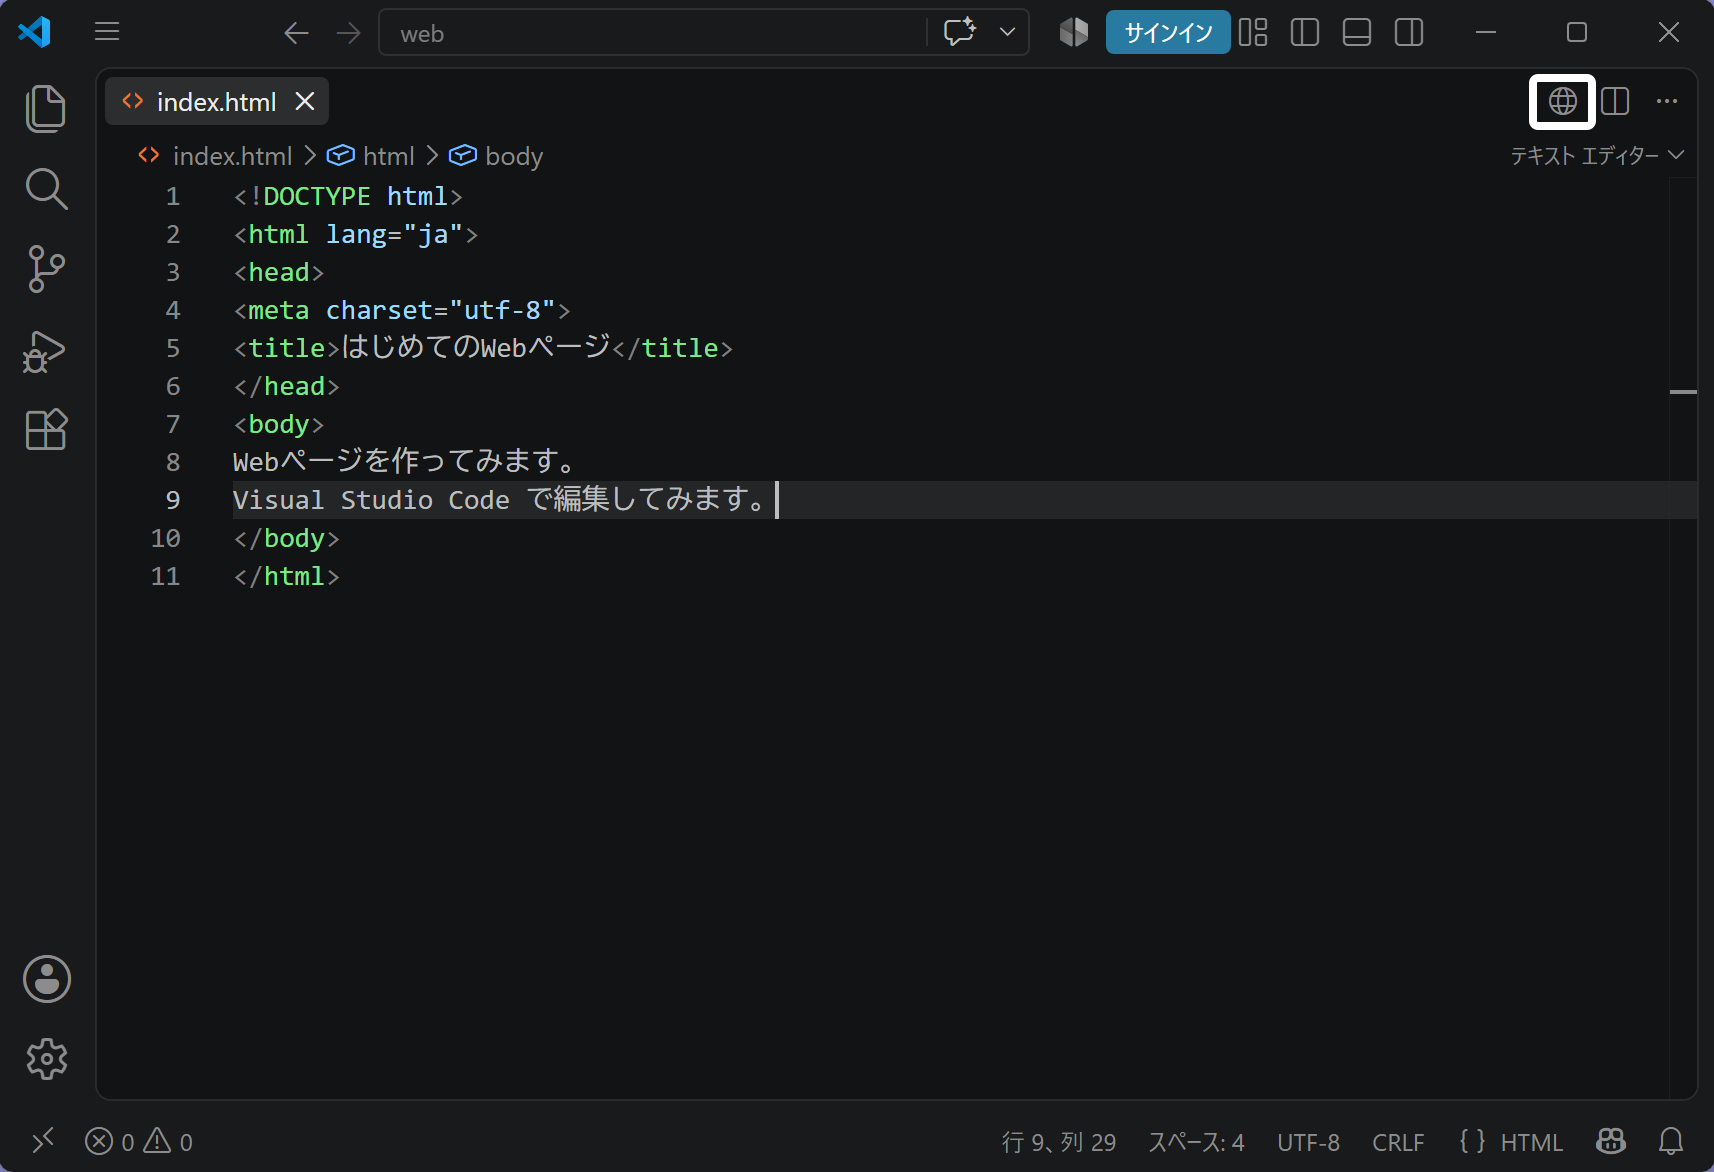Open the hamburger application menu
The height and width of the screenshot is (1172, 1714).
tap(107, 32)
